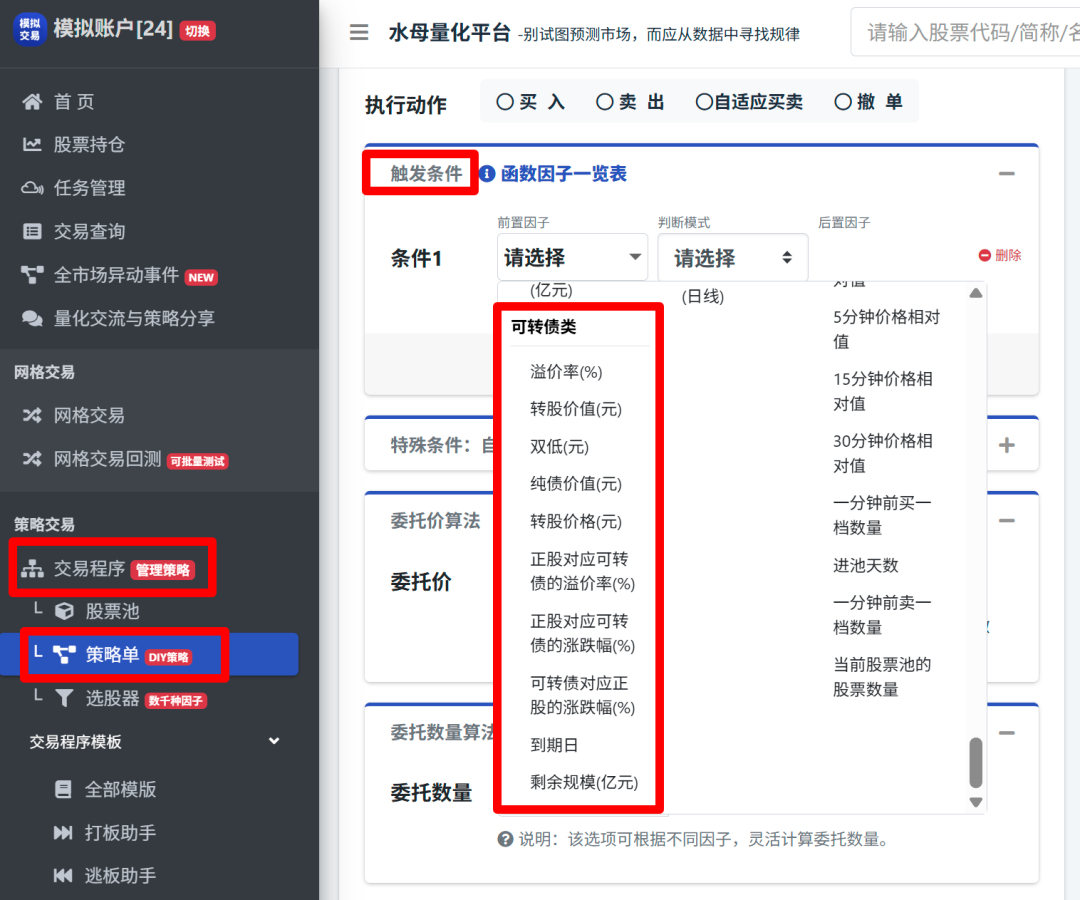Click the chat bubbles icon for 量化交流与策略分享
This screenshot has height=900, width=1080.
point(33,318)
